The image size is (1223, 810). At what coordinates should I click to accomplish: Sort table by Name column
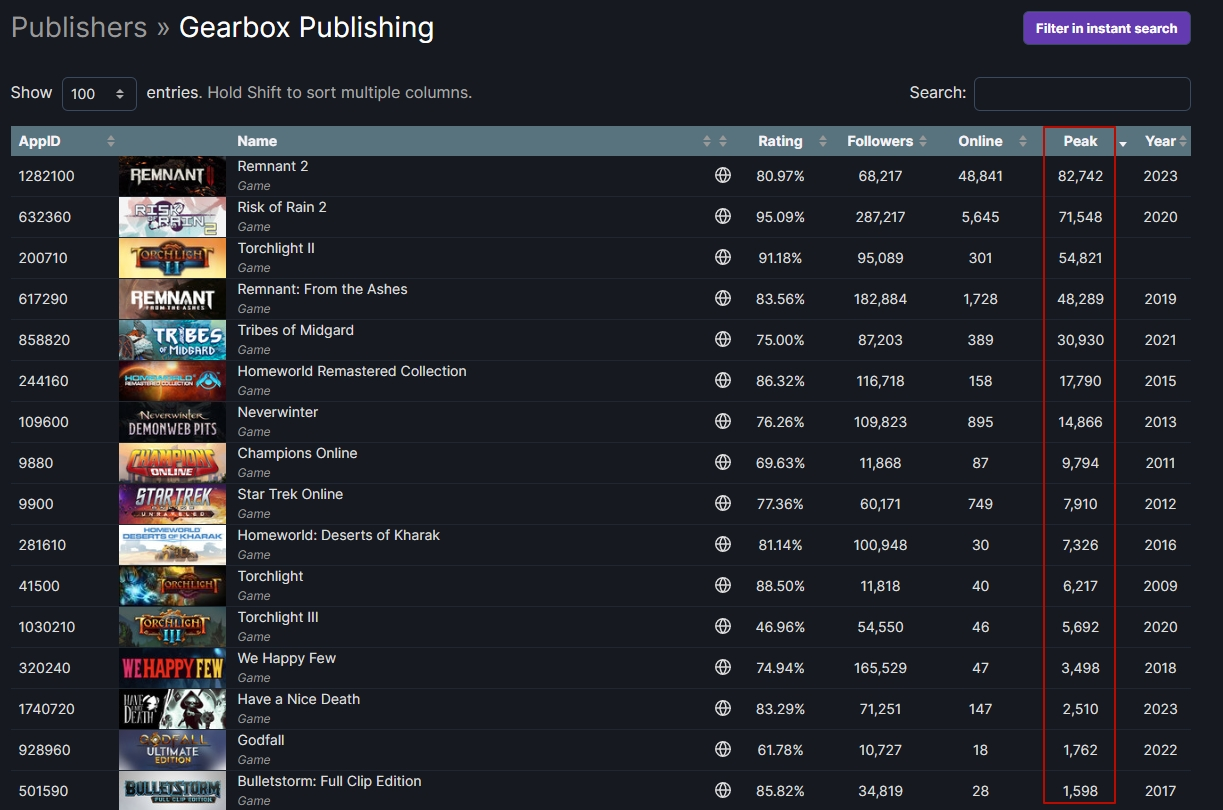pos(470,141)
